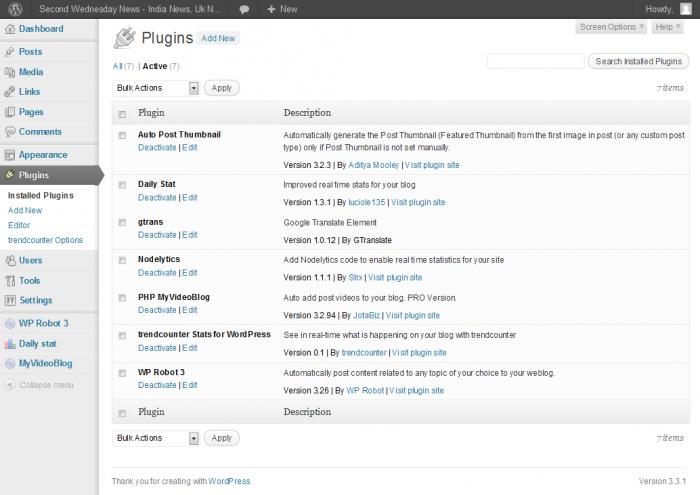
Task: Click the Media icon in sidebar
Action: pos(10,72)
